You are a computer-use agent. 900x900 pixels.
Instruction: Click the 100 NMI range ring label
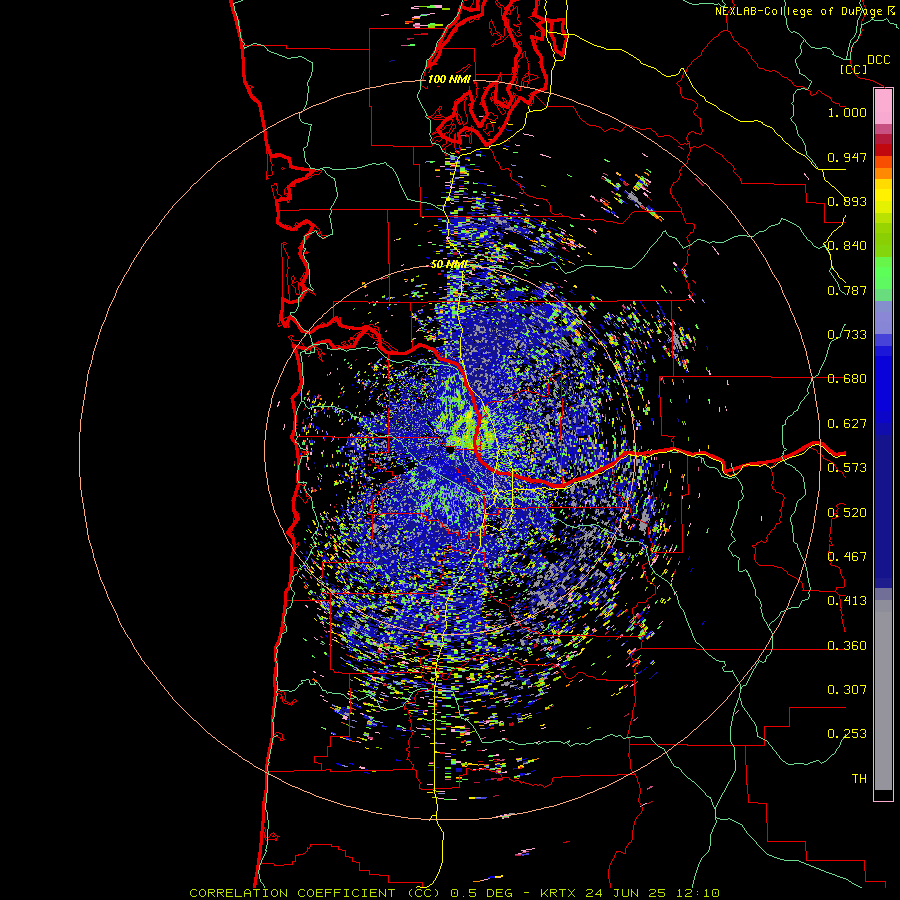pyautogui.click(x=449, y=79)
